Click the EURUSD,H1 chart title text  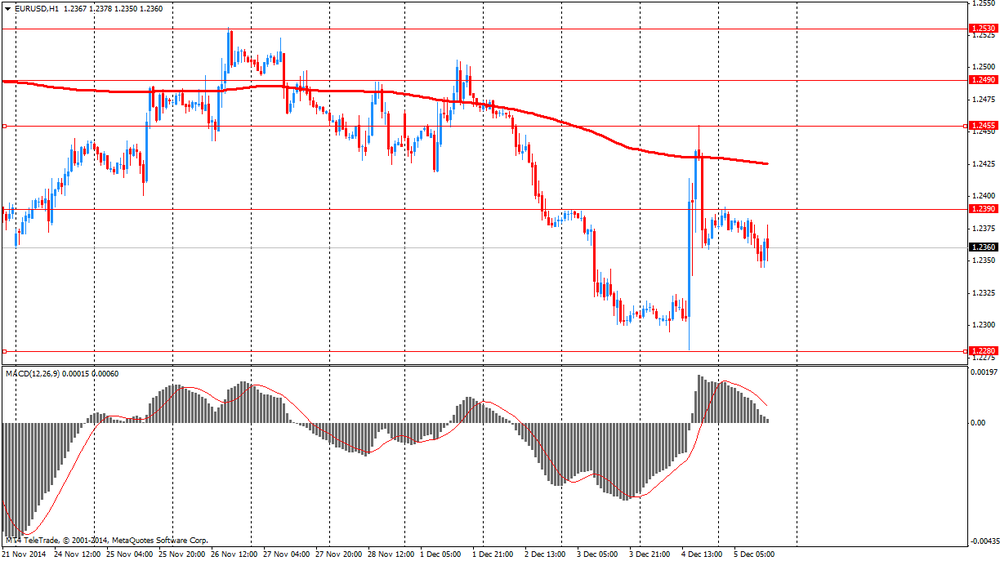click(x=36, y=9)
